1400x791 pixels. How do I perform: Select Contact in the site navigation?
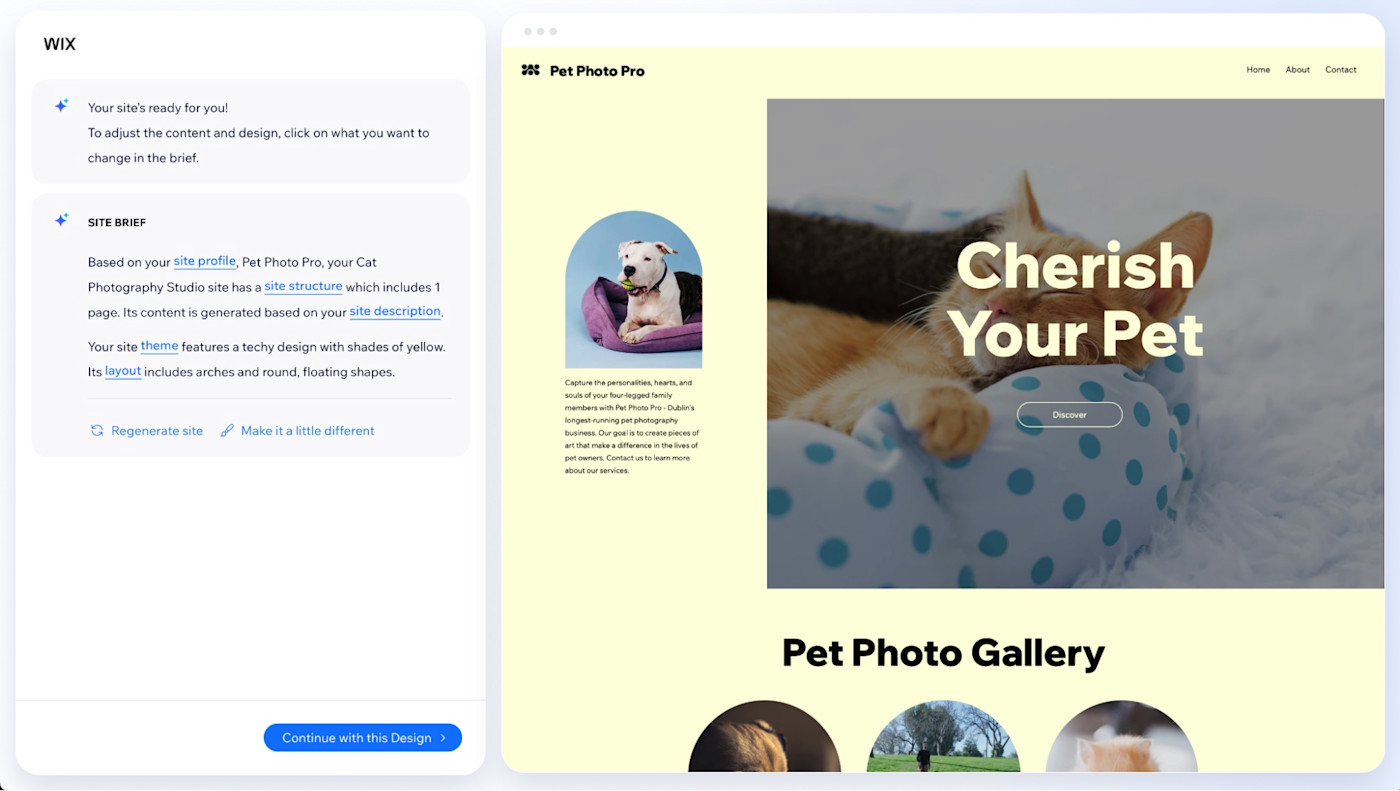tap(1341, 70)
